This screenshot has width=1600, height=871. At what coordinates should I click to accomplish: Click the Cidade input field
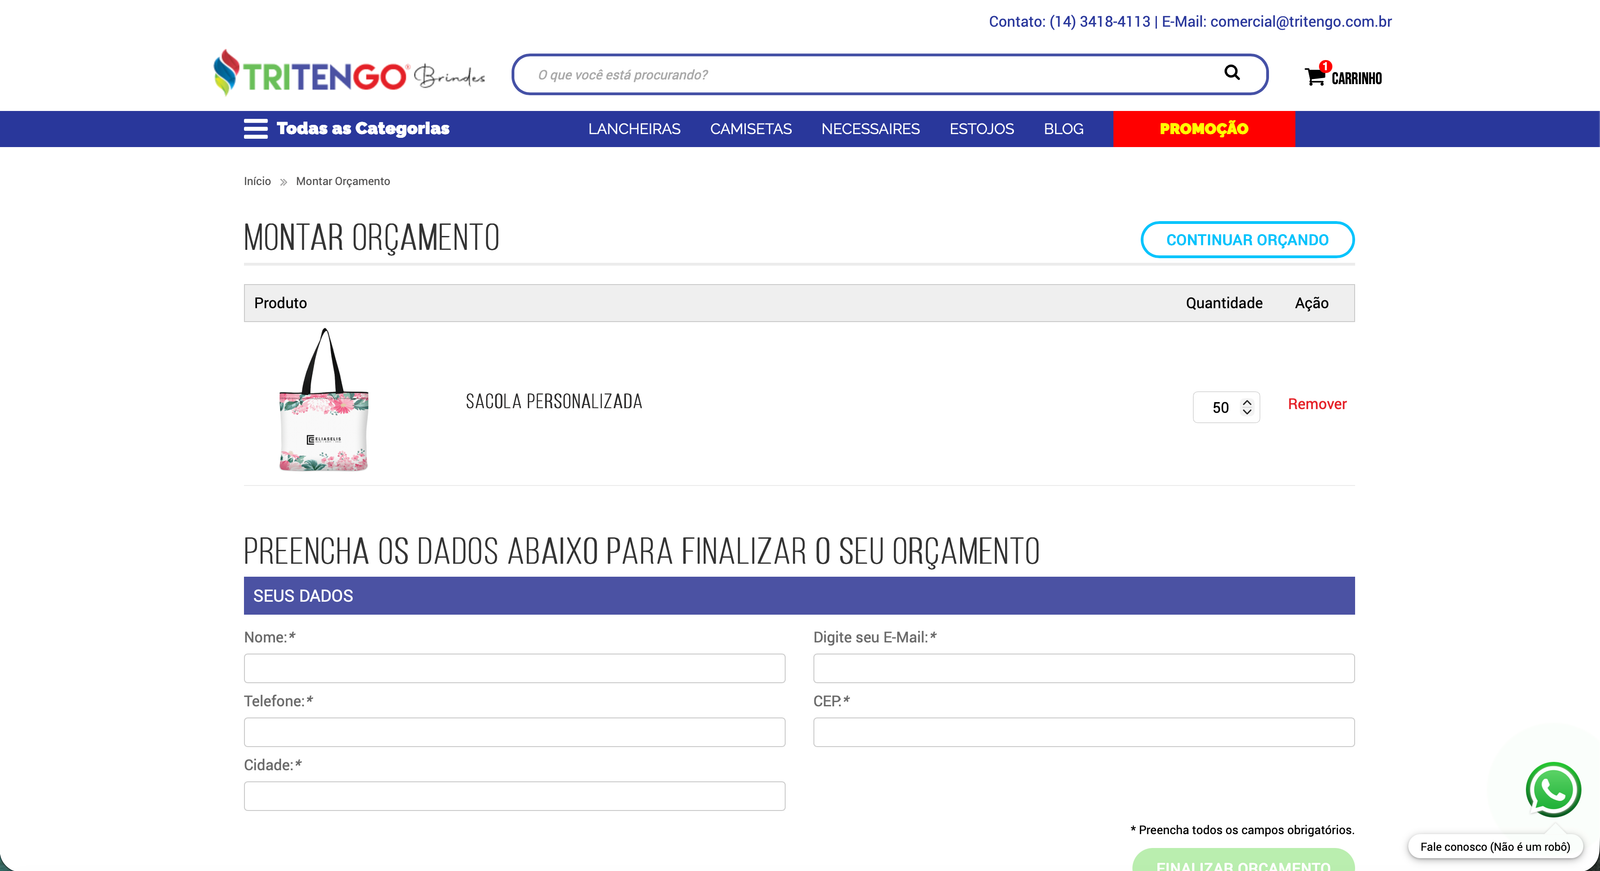pos(515,796)
